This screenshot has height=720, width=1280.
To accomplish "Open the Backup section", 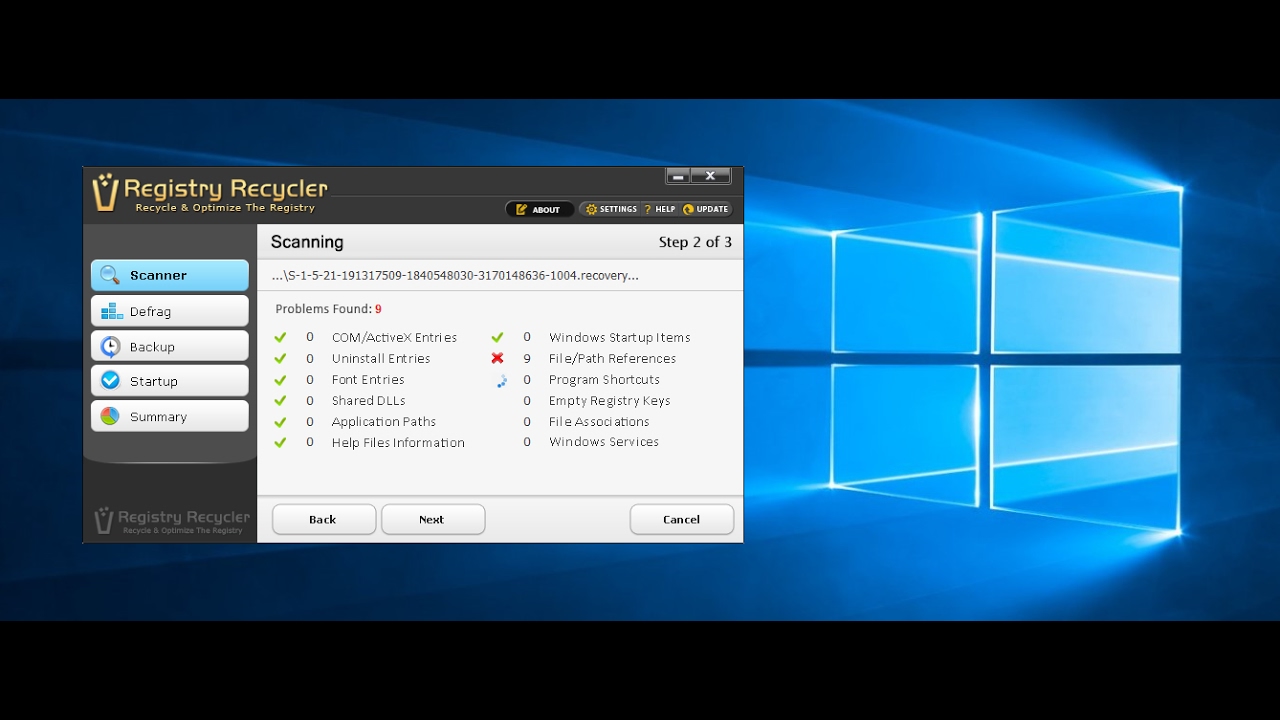I will tap(170, 346).
